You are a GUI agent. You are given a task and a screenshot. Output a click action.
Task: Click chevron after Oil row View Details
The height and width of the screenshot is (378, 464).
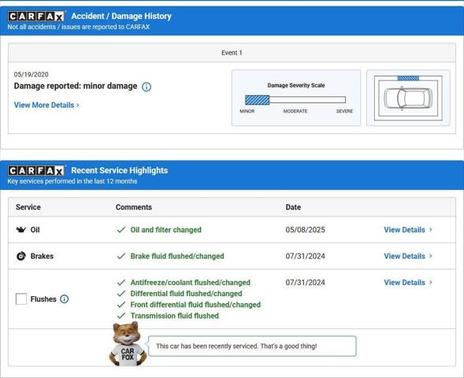[x=430, y=230]
